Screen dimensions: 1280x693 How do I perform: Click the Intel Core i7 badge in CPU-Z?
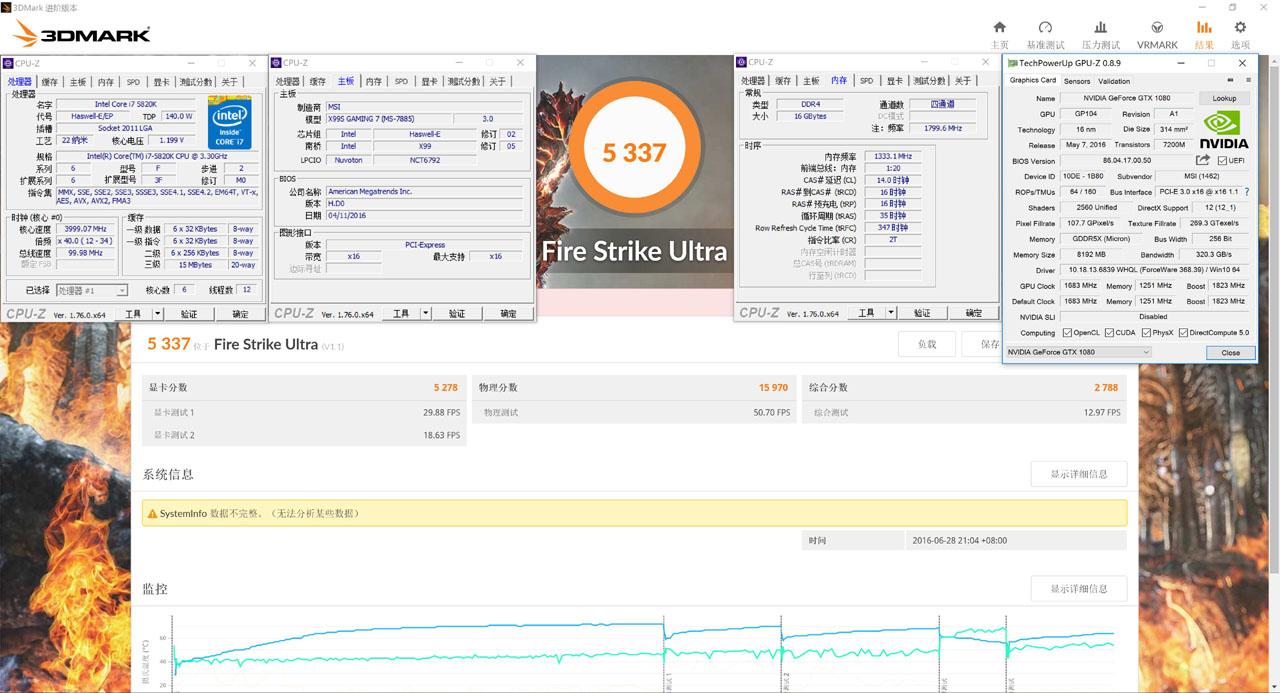point(229,121)
